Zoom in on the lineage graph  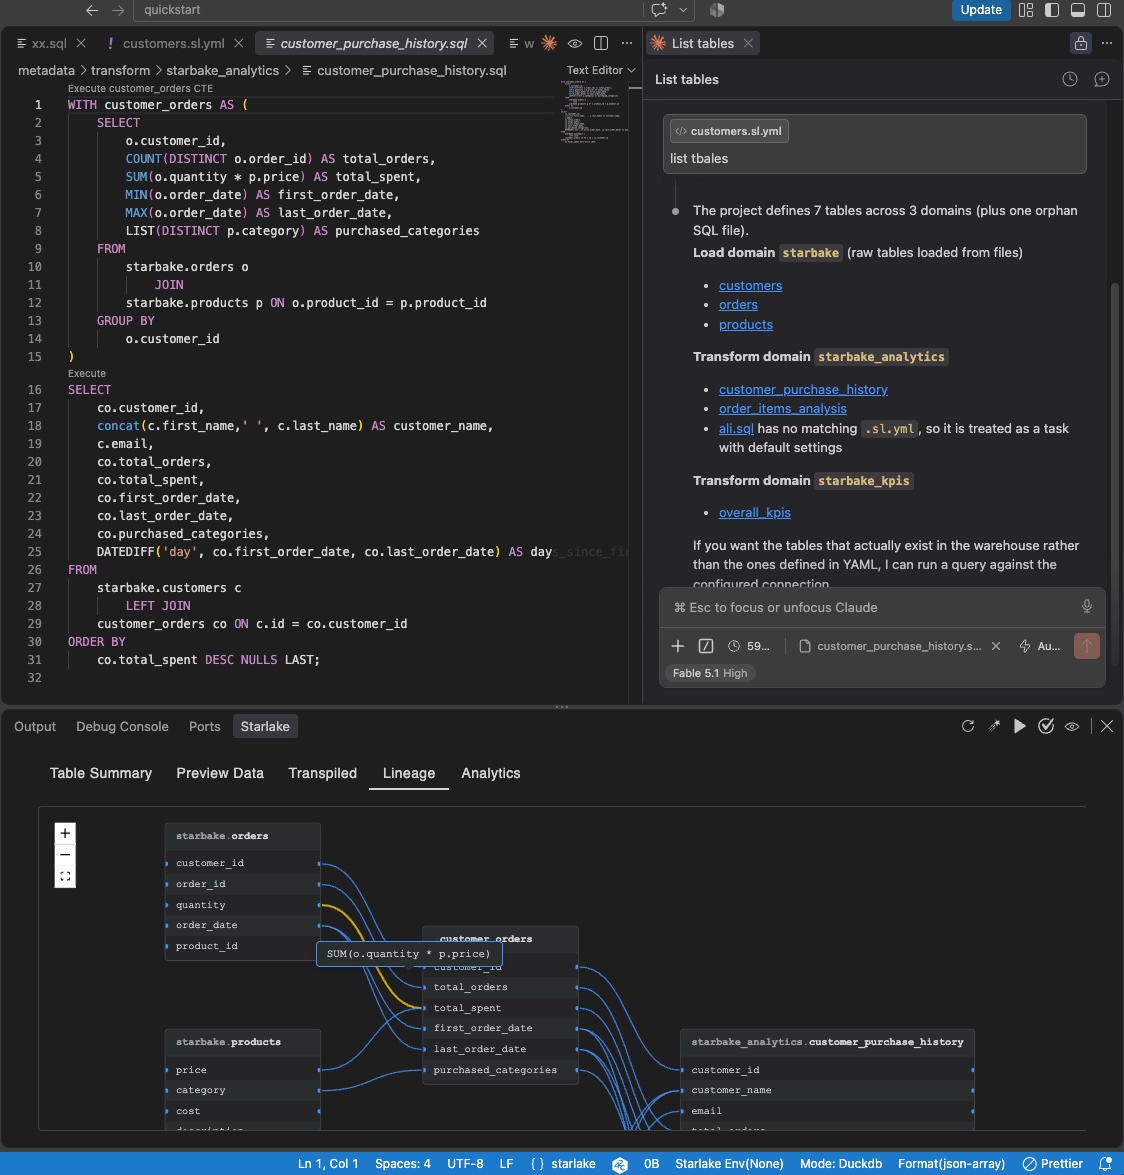(65, 833)
